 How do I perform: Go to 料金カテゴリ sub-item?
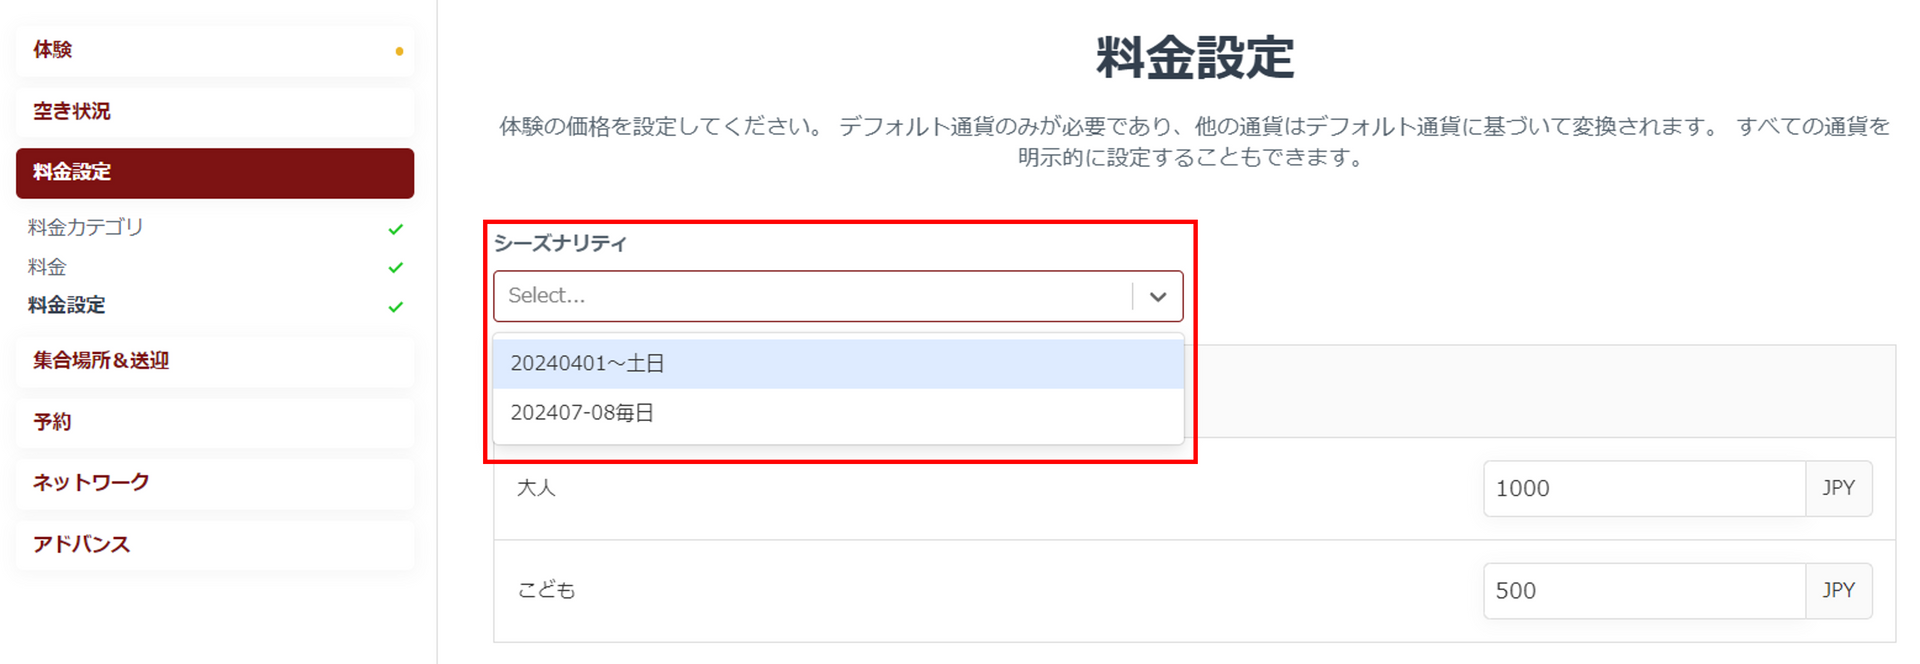pos(86,228)
